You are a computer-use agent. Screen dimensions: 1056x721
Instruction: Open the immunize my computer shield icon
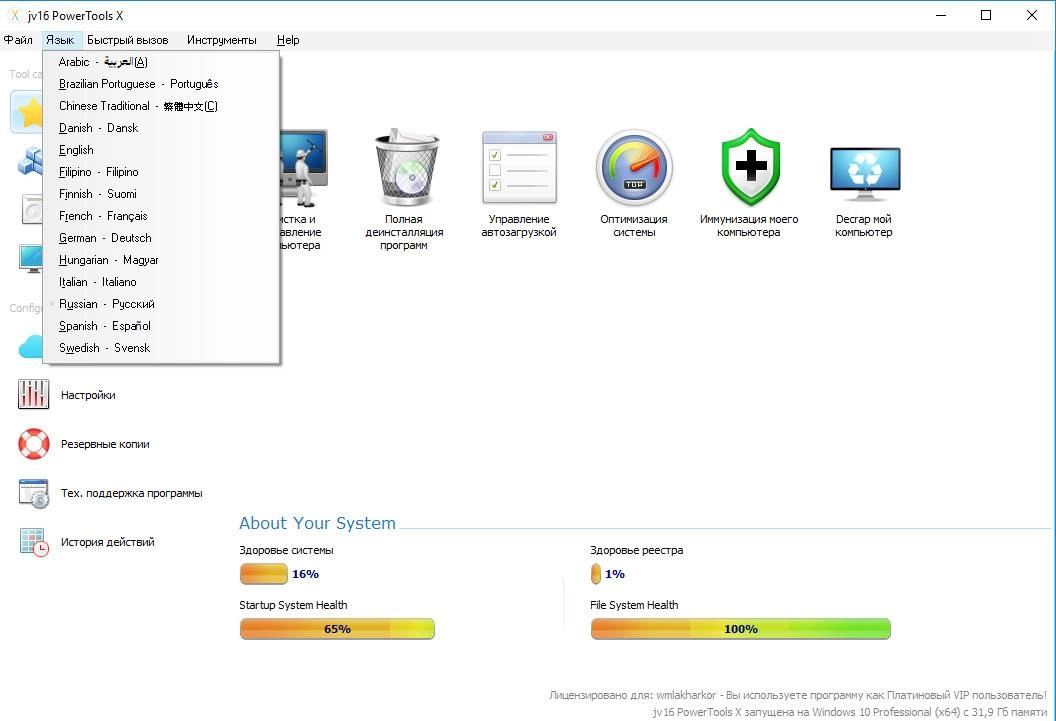coord(750,167)
